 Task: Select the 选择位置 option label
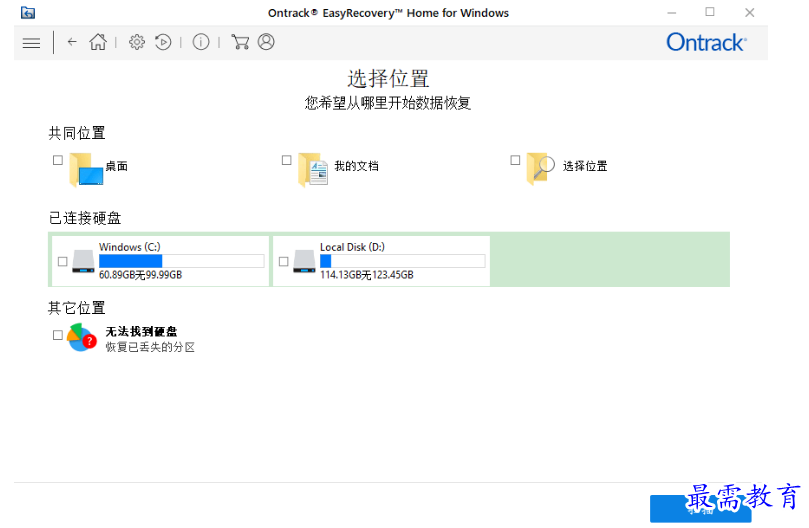(x=585, y=166)
